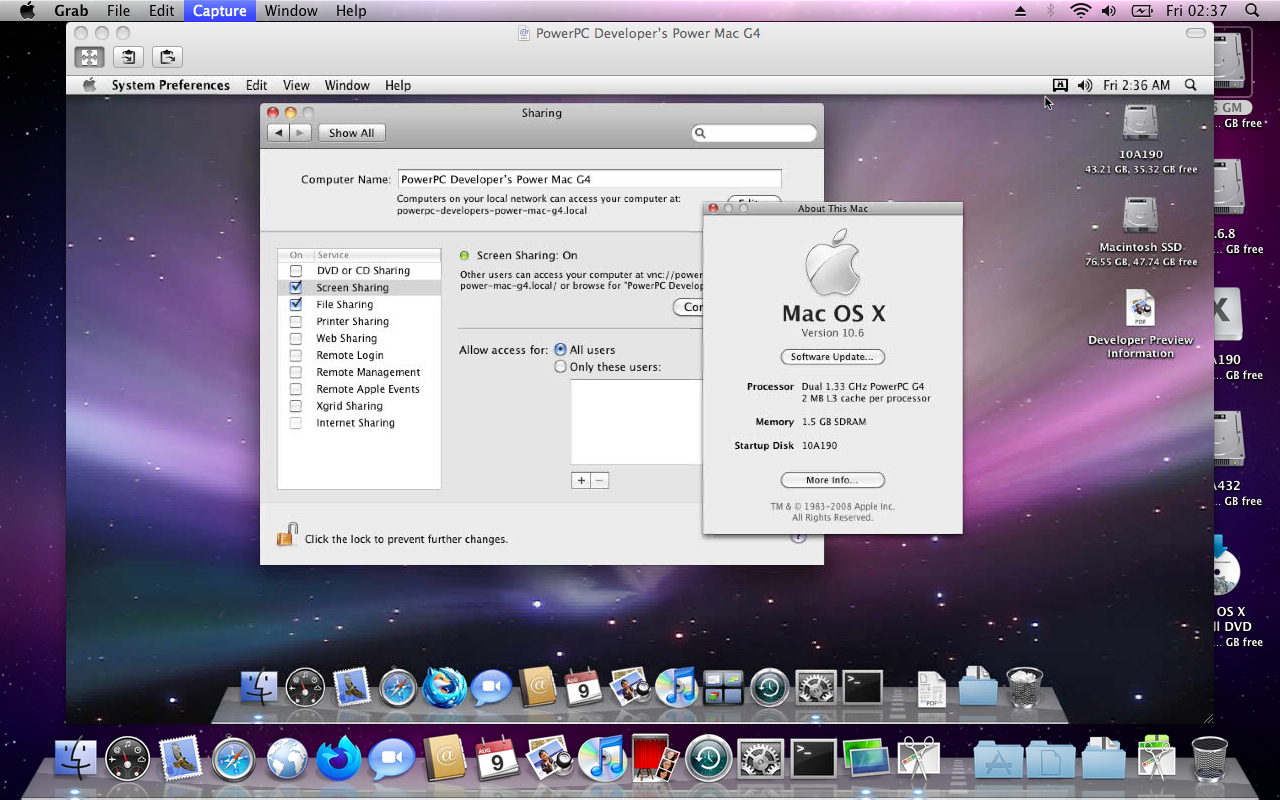Click the Screen Sharing window toolbar pill button
1280x800 pixels.
tap(1196, 33)
